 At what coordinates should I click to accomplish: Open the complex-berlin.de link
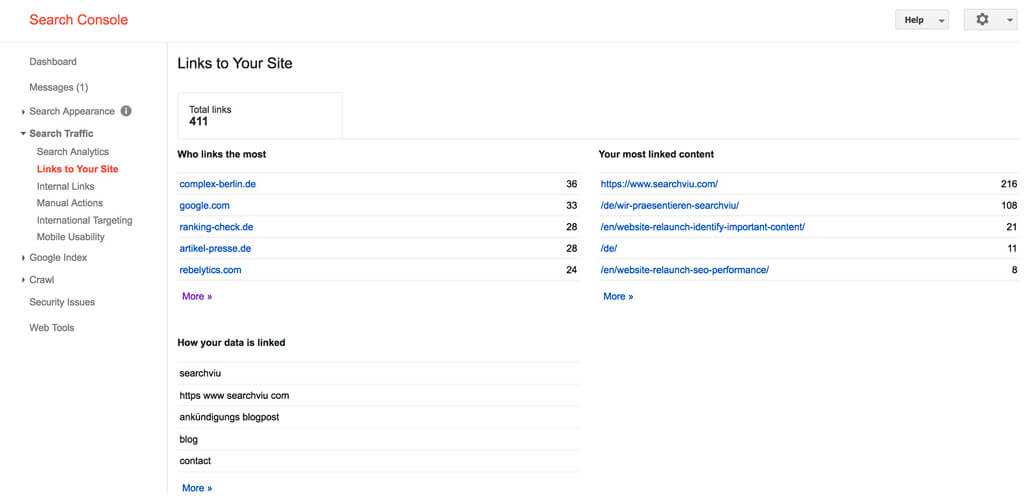point(217,184)
